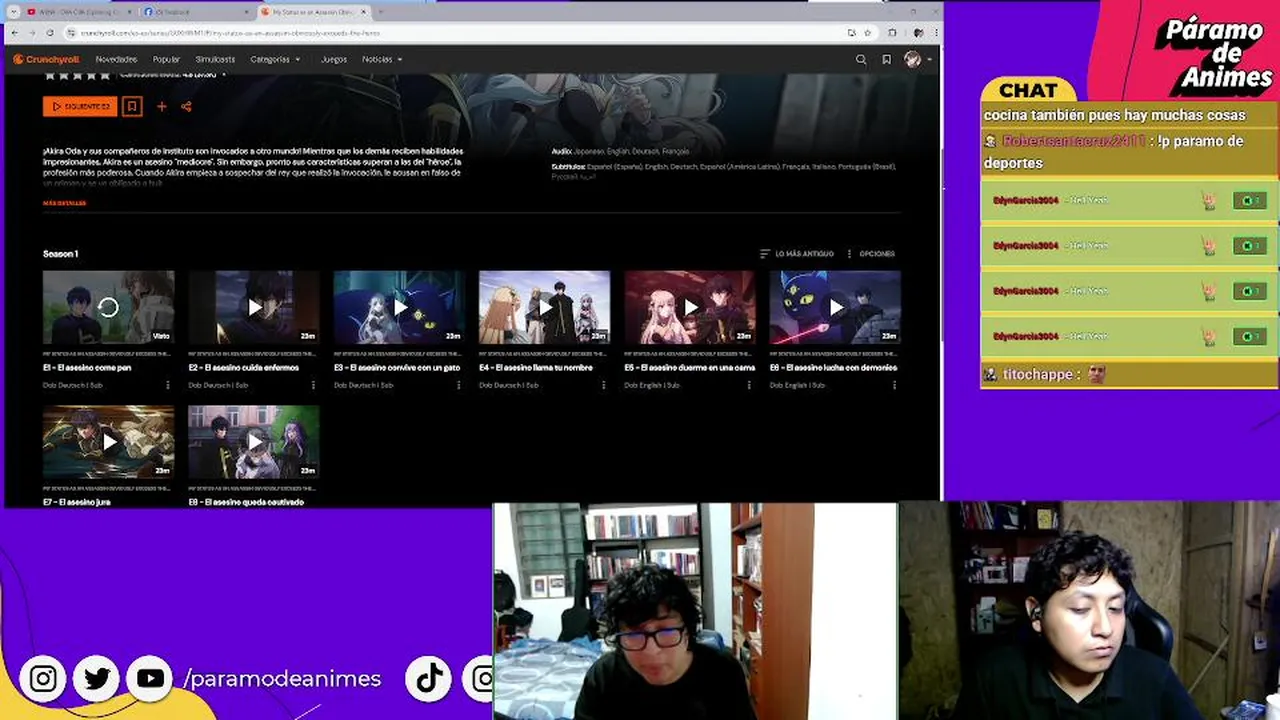Open episode title E1 - El asesino come pan
Viewport: 1280px width, 720px height.
[x=87, y=368]
